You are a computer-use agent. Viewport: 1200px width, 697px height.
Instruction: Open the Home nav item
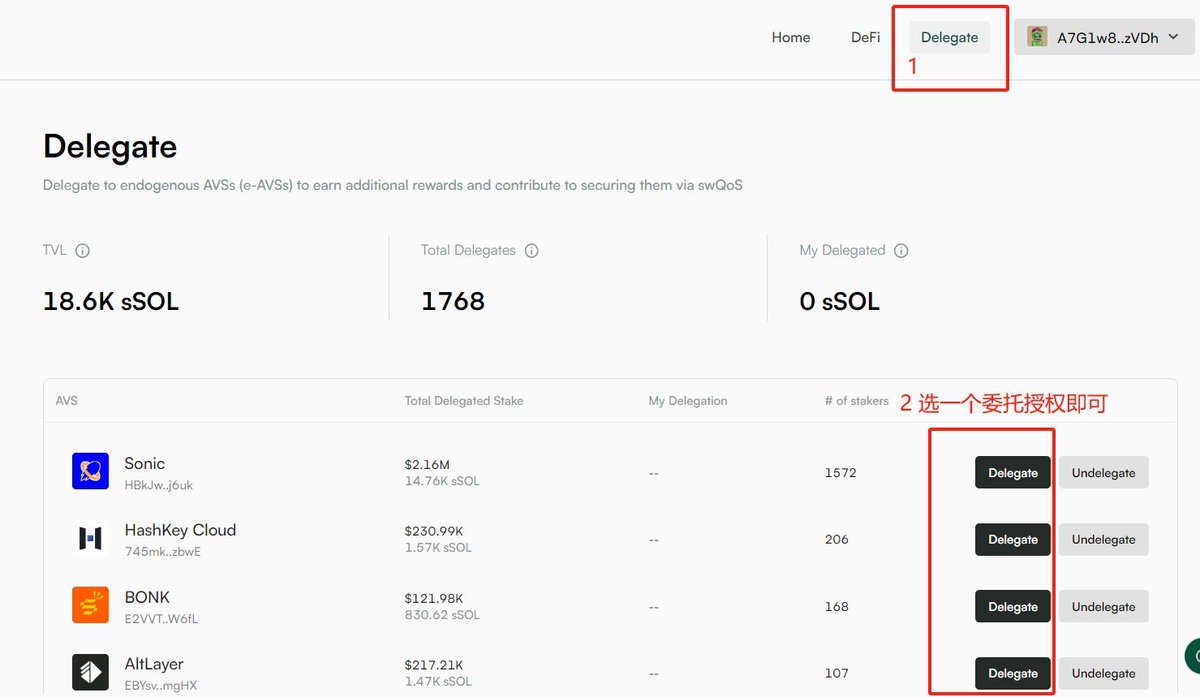790,37
